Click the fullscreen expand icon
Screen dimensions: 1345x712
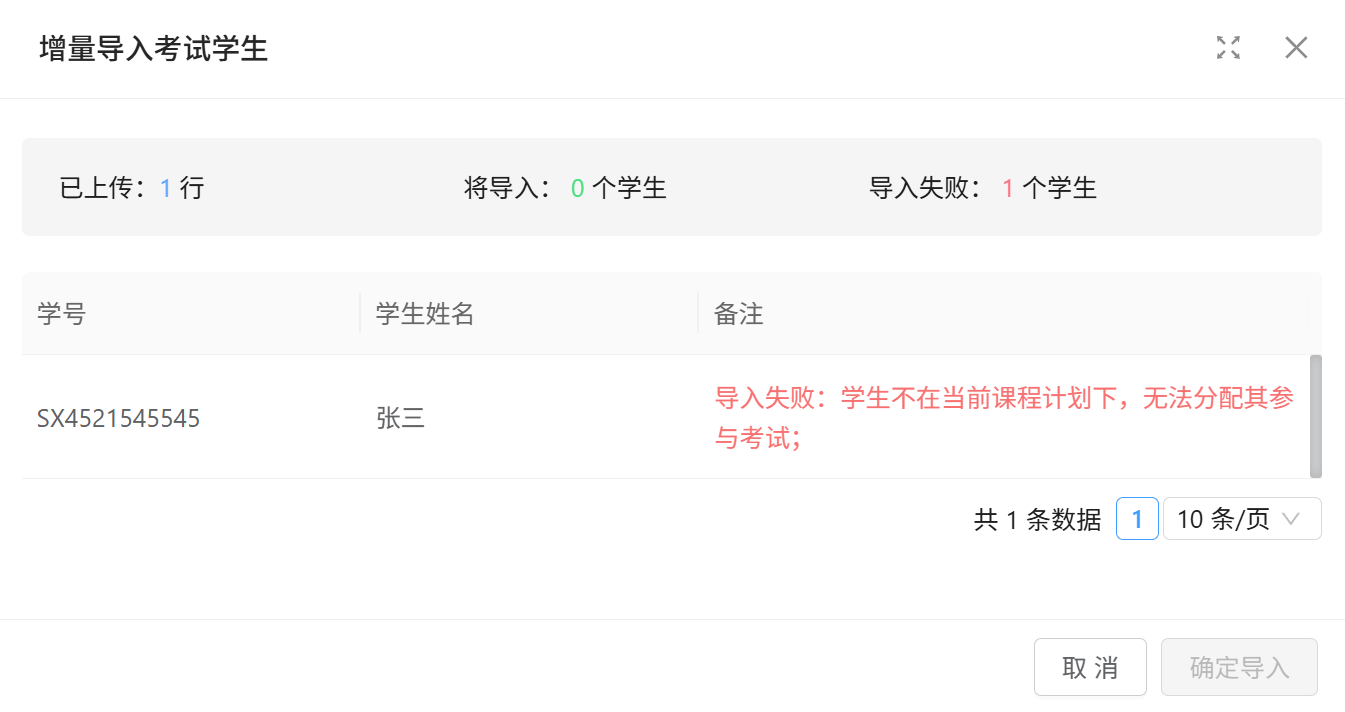click(1228, 47)
